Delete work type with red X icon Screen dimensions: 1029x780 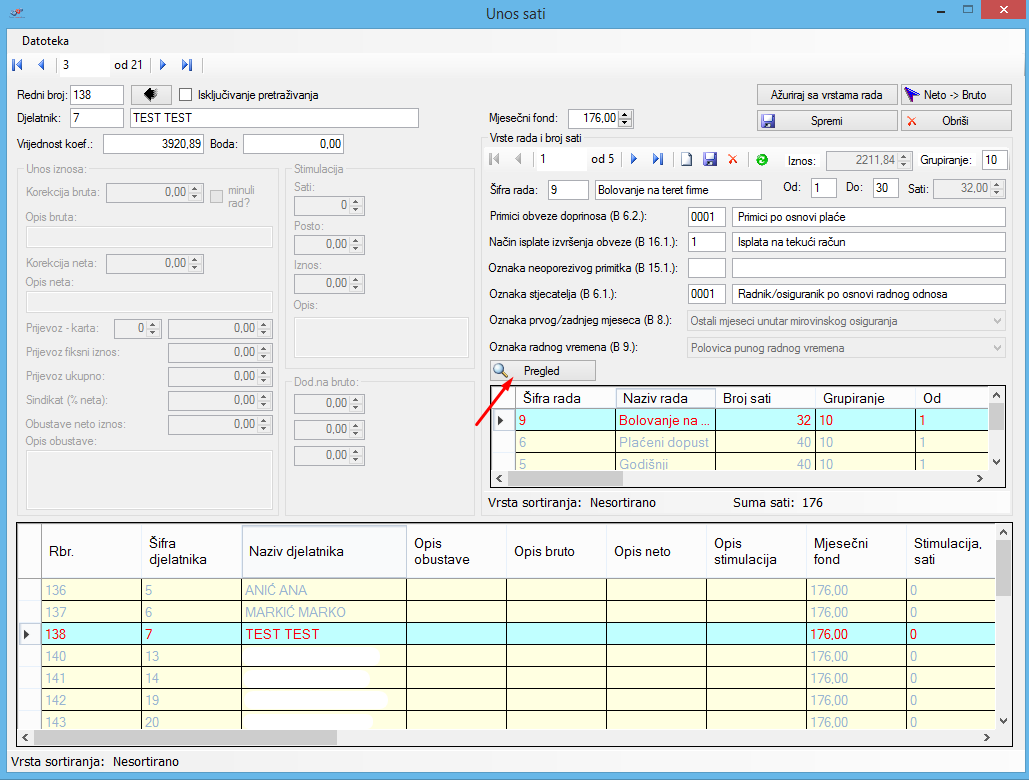coord(733,159)
